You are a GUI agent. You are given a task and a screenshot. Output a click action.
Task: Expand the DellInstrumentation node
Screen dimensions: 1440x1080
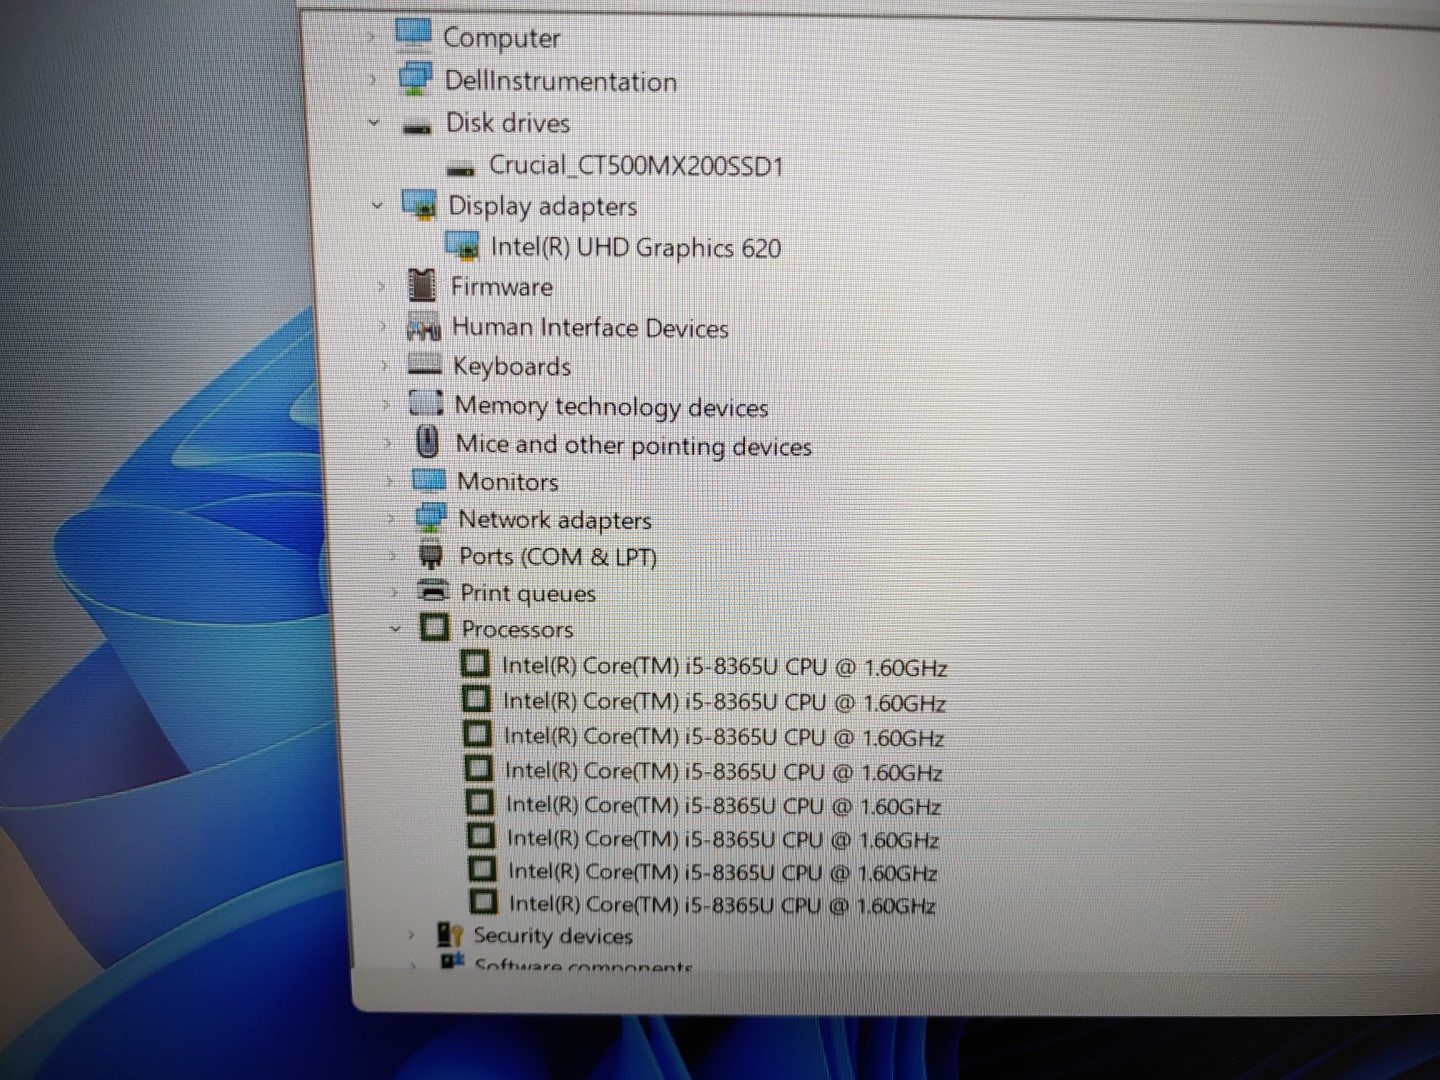coord(372,79)
